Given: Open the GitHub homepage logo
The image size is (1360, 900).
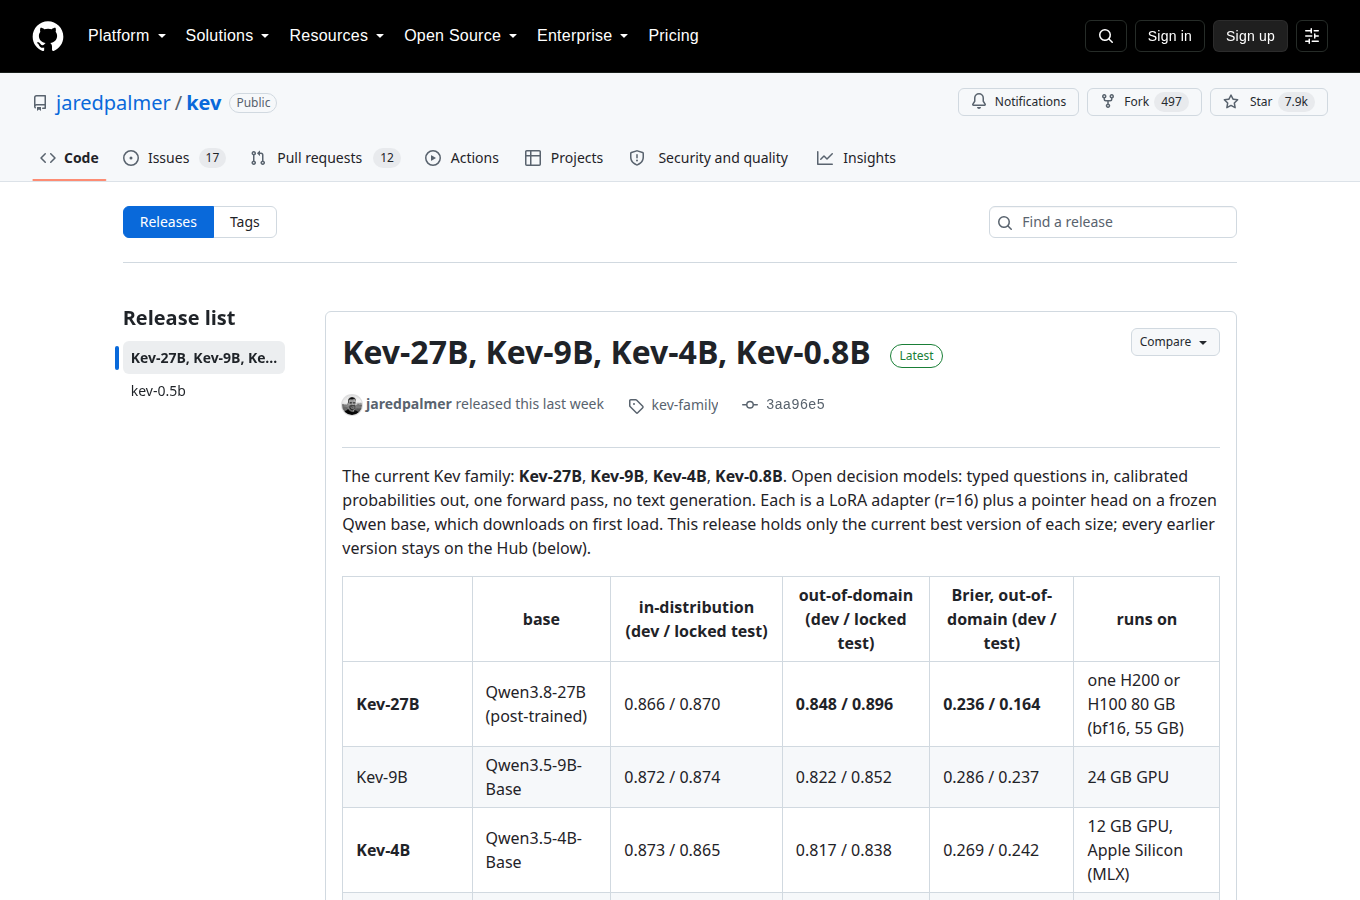Looking at the screenshot, I should 48,36.
